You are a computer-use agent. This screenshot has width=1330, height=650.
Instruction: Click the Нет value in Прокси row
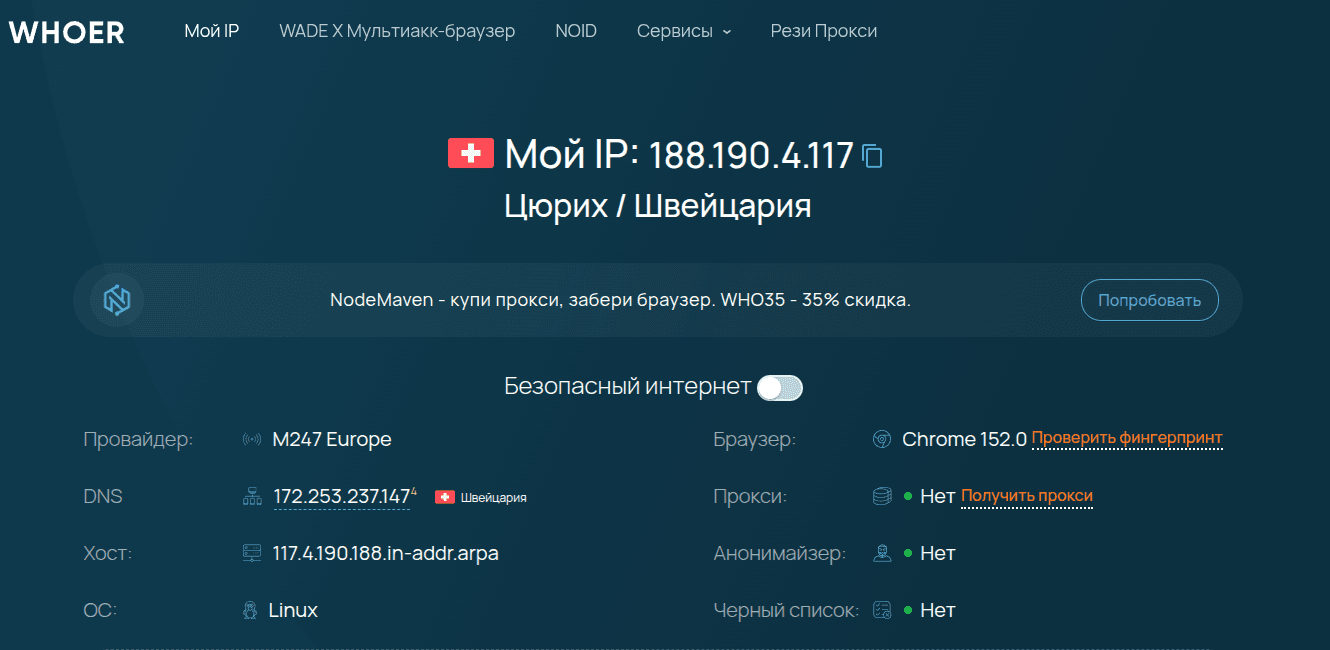click(x=937, y=496)
